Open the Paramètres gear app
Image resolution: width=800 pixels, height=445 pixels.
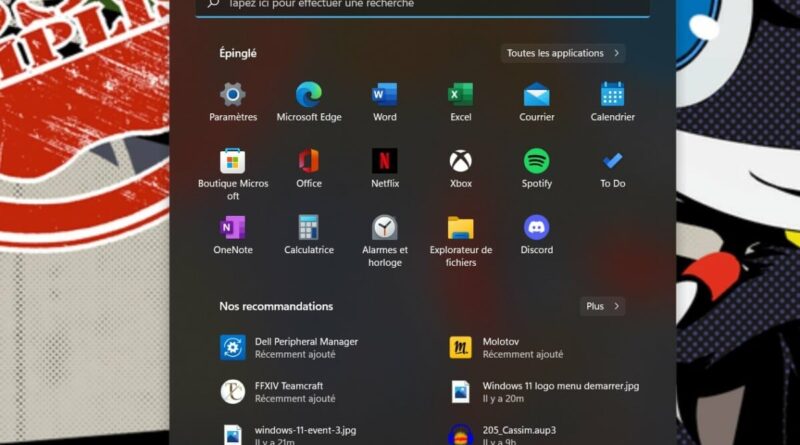pos(233,102)
